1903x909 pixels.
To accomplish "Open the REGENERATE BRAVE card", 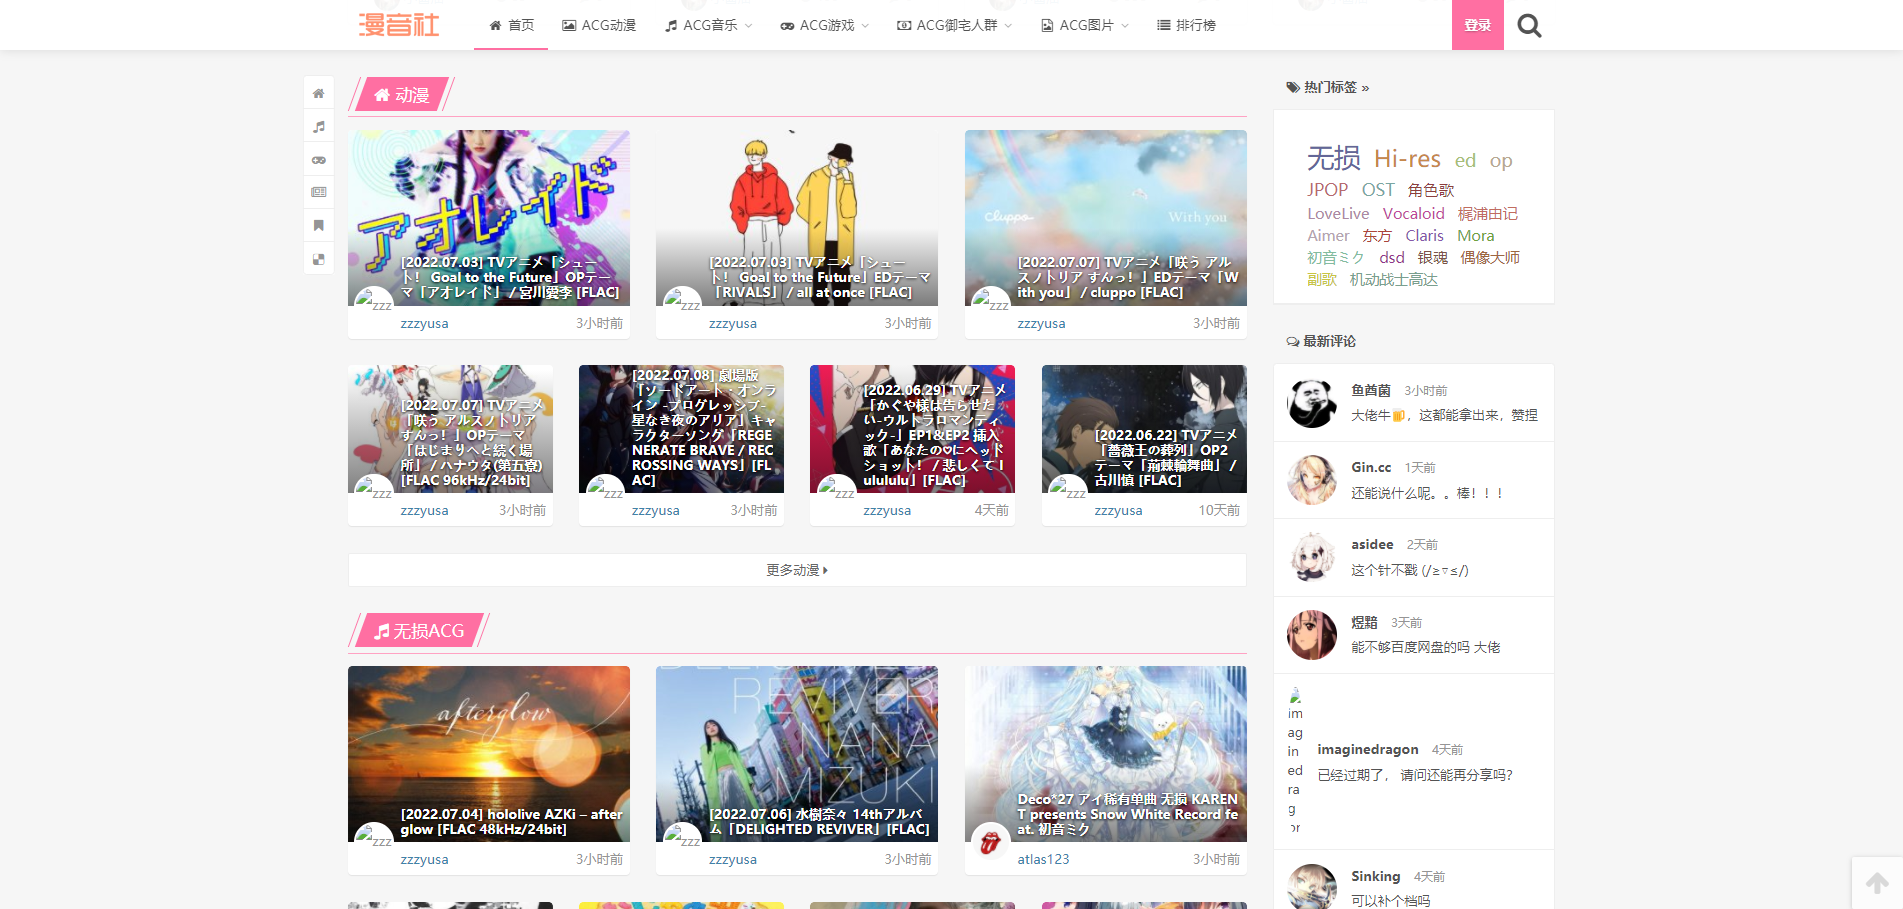I will pyautogui.click(x=681, y=429).
